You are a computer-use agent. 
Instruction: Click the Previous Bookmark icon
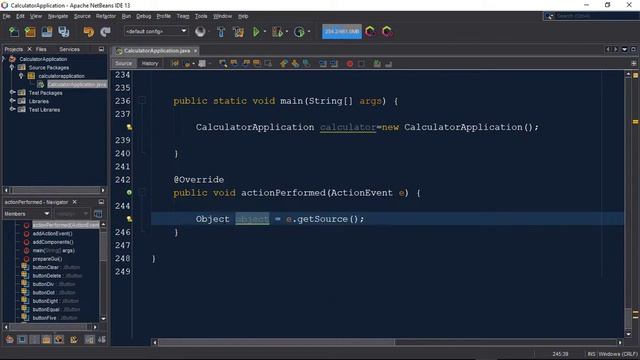283,64
